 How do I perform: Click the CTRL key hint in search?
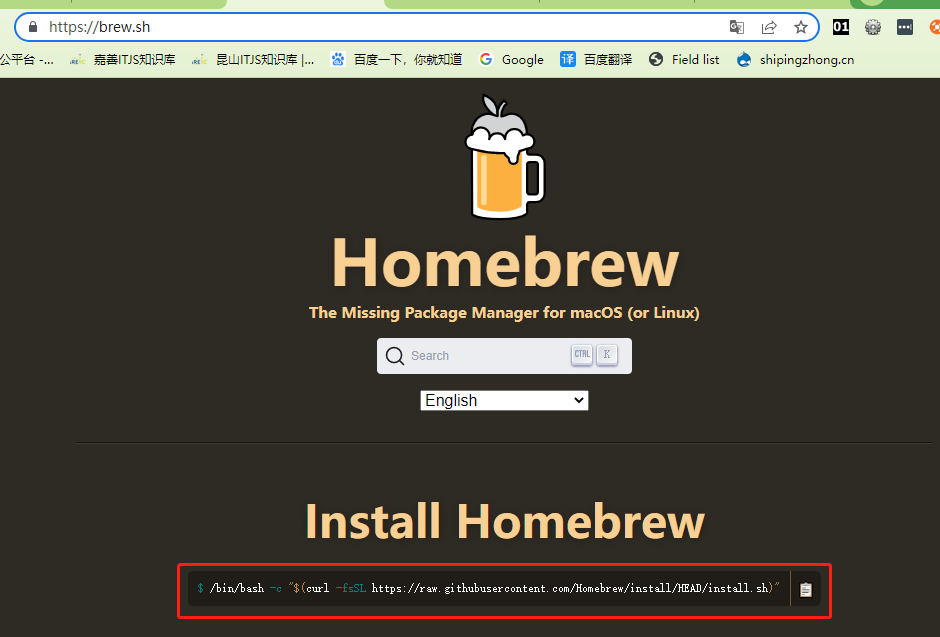pyautogui.click(x=582, y=355)
